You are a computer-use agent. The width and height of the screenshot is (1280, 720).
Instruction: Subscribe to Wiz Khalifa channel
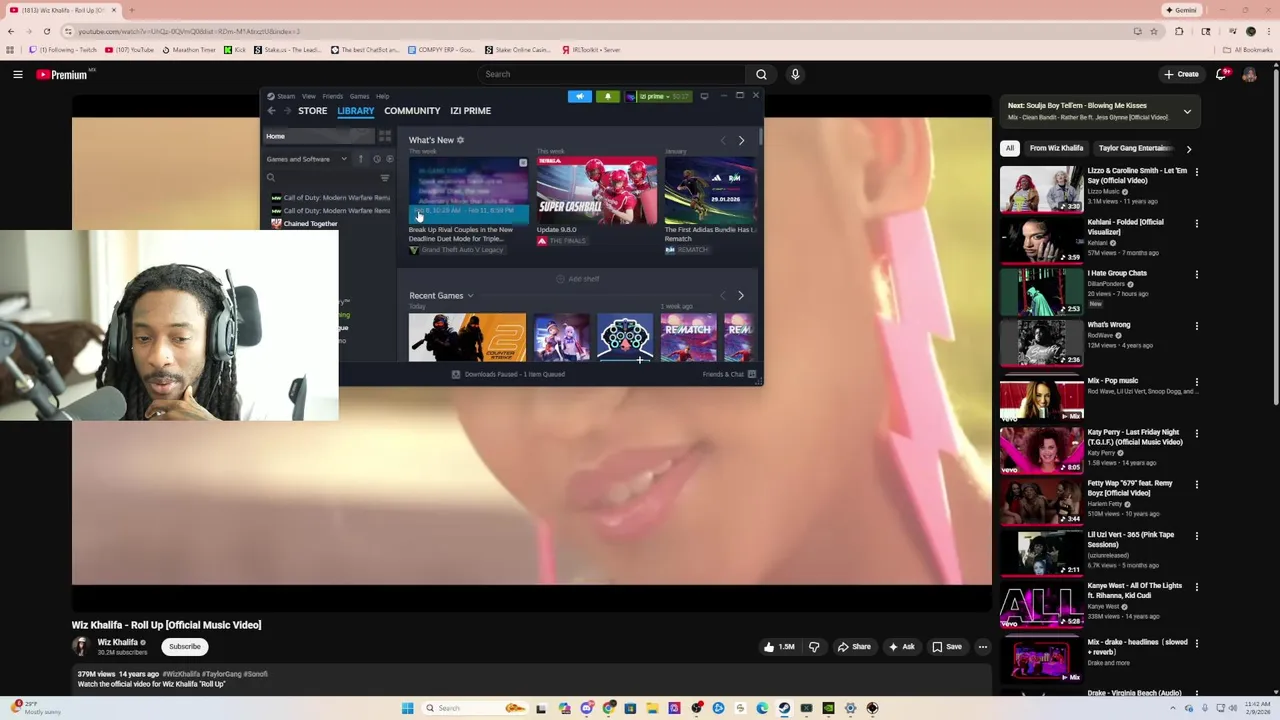[x=185, y=647]
